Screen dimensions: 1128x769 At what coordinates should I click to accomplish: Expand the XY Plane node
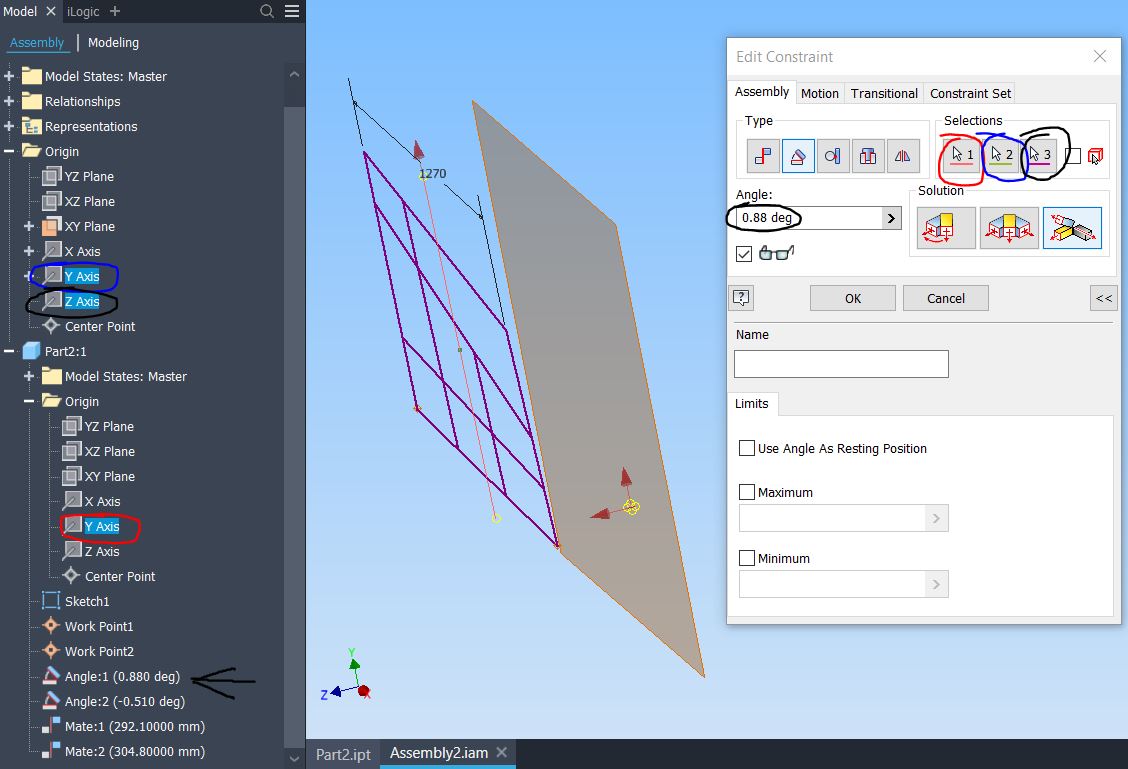click(x=29, y=227)
